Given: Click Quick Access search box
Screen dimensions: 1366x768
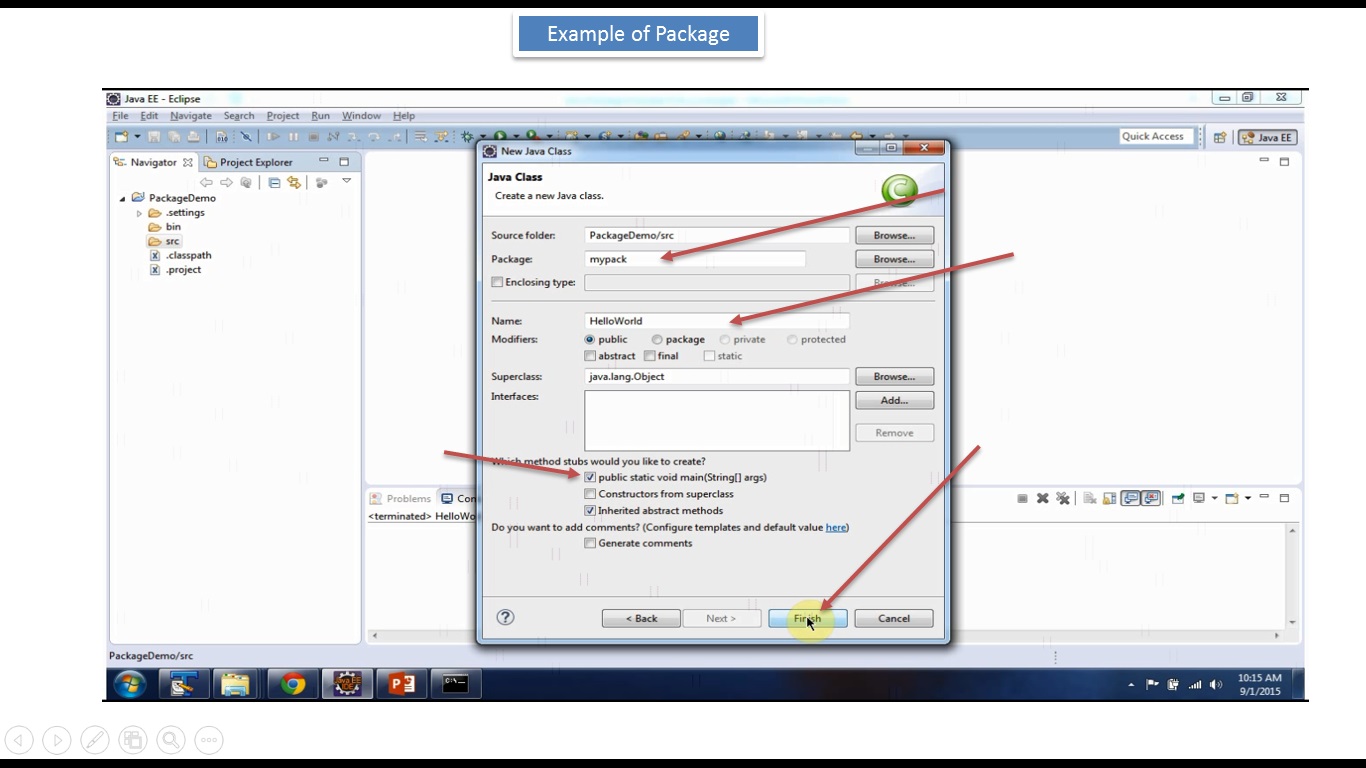Looking at the screenshot, I should [x=1157, y=137].
